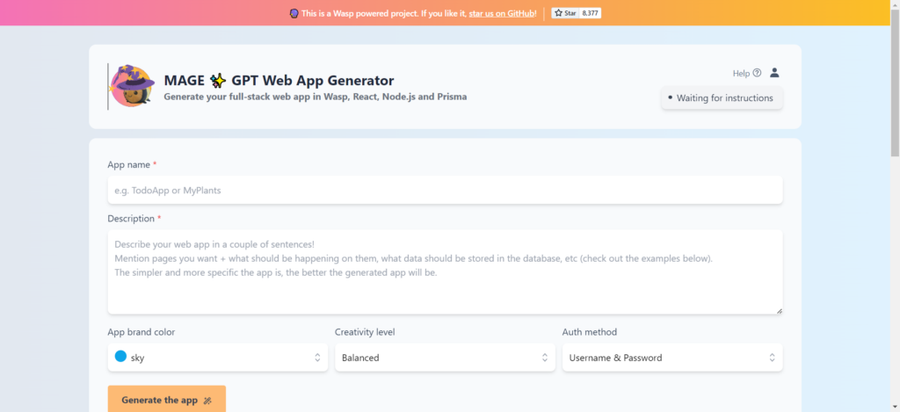
Task: Click the Wasp logo in top banner
Action: [x=294, y=14]
